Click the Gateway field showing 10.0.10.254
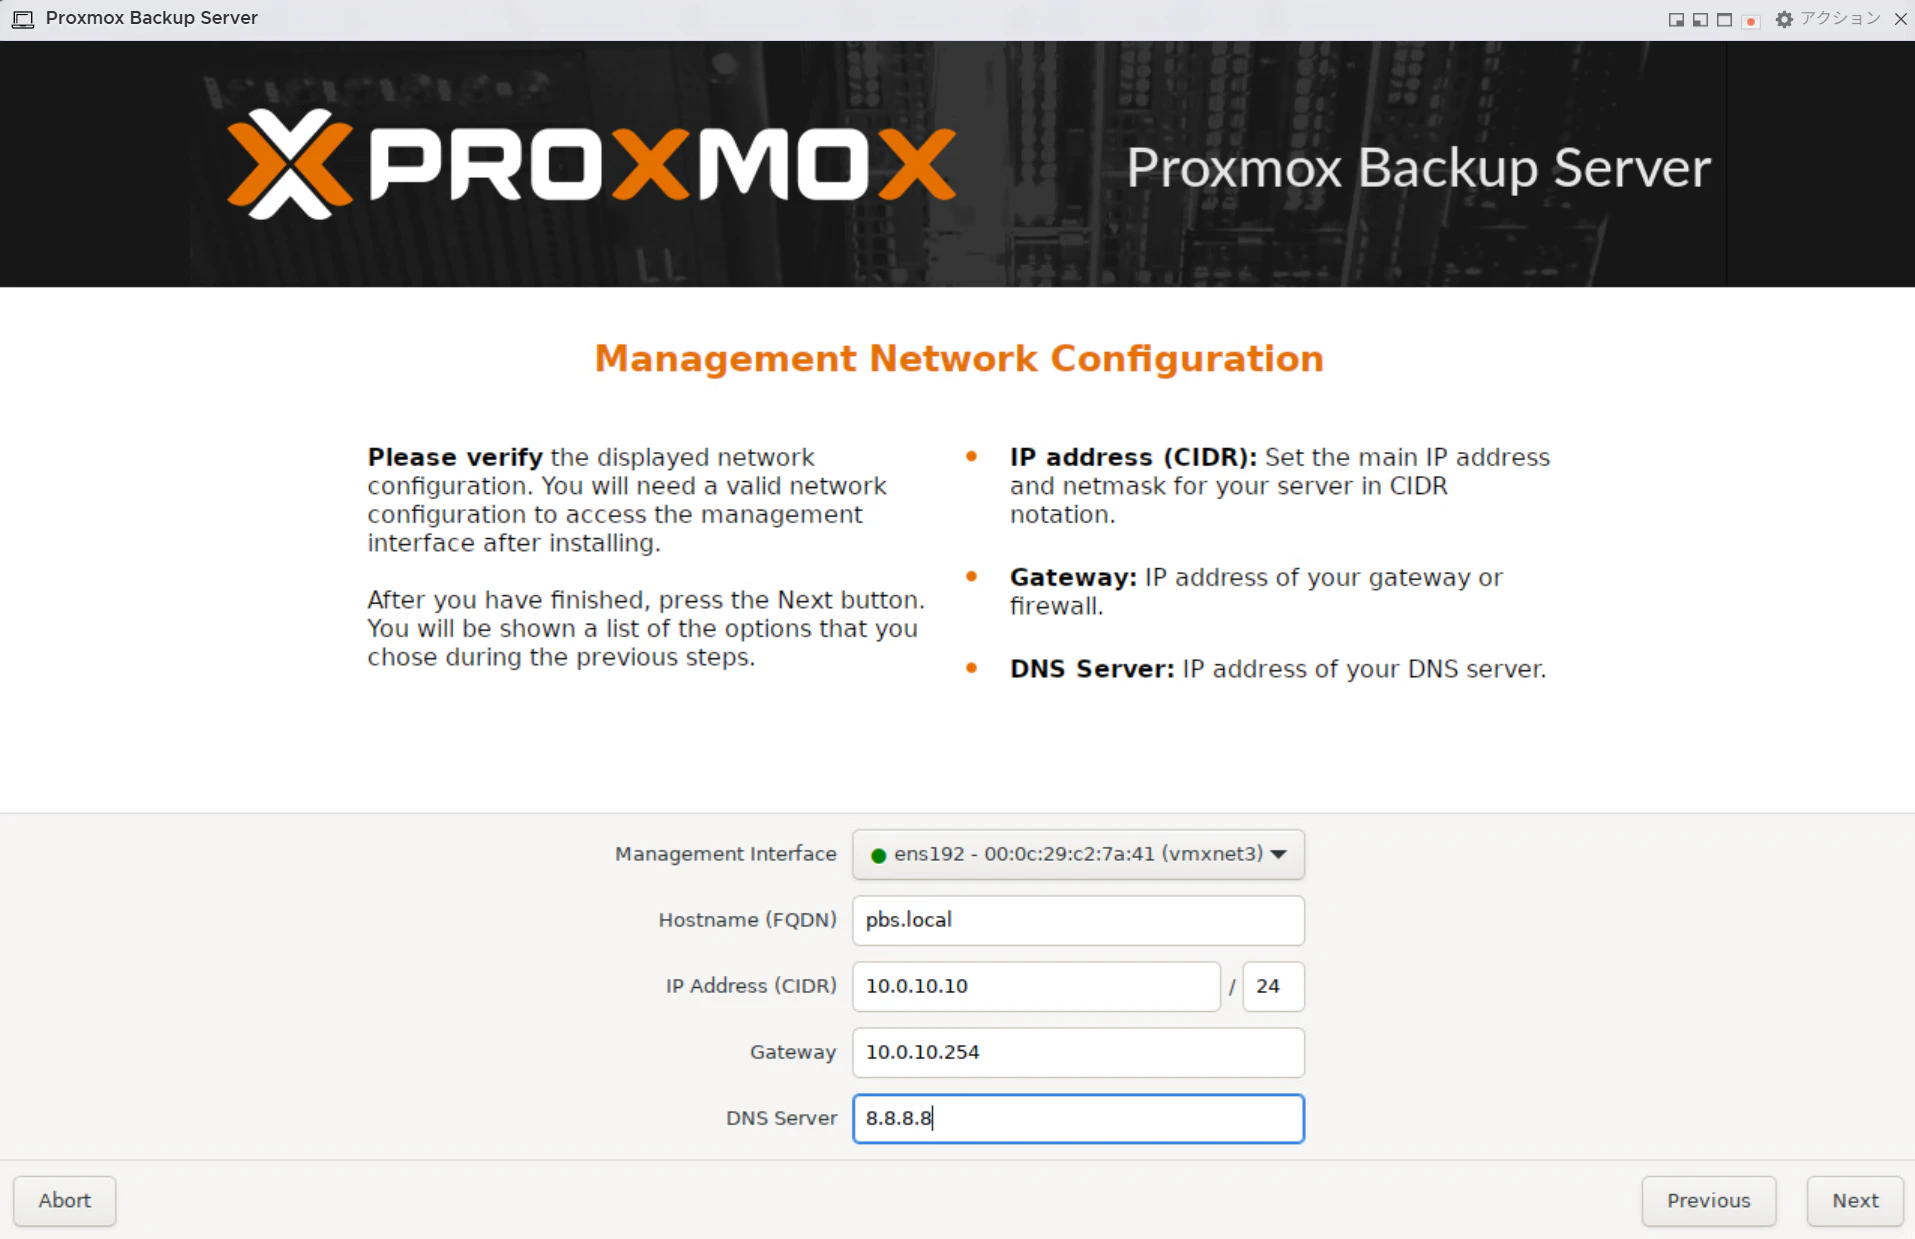1915x1239 pixels. tap(1078, 1052)
